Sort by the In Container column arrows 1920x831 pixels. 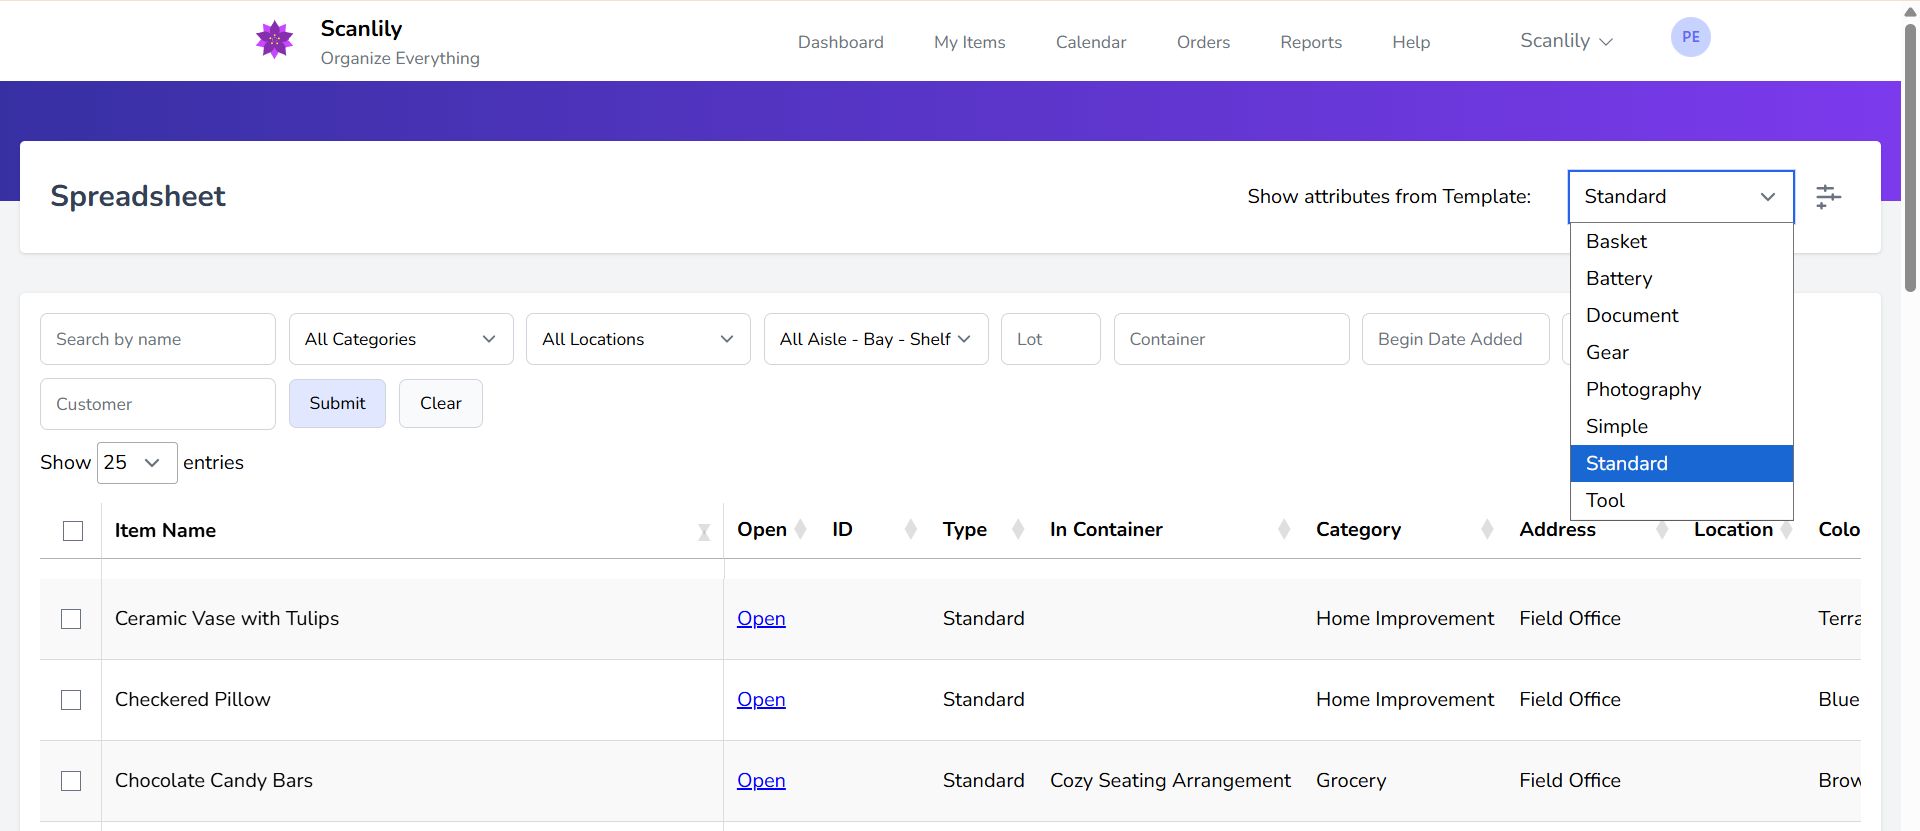[1284, 529]
